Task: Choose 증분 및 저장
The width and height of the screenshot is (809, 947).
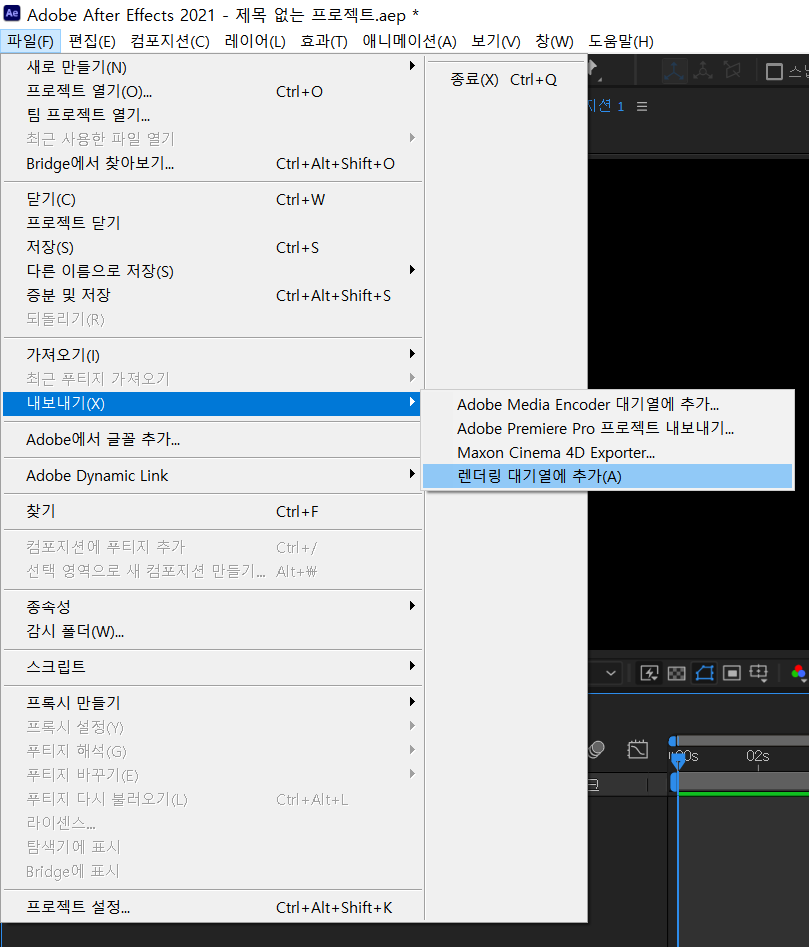Action: [213, 295]
